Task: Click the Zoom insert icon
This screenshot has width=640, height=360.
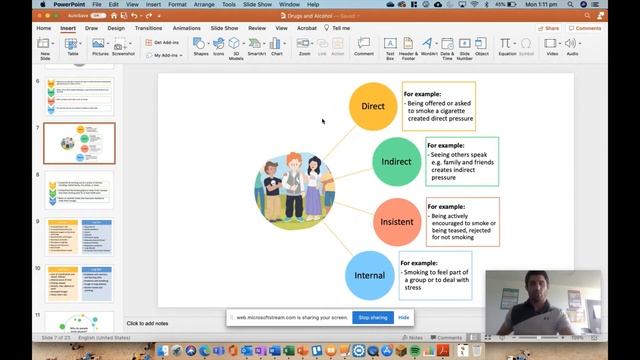Action: tap(303, 43)
